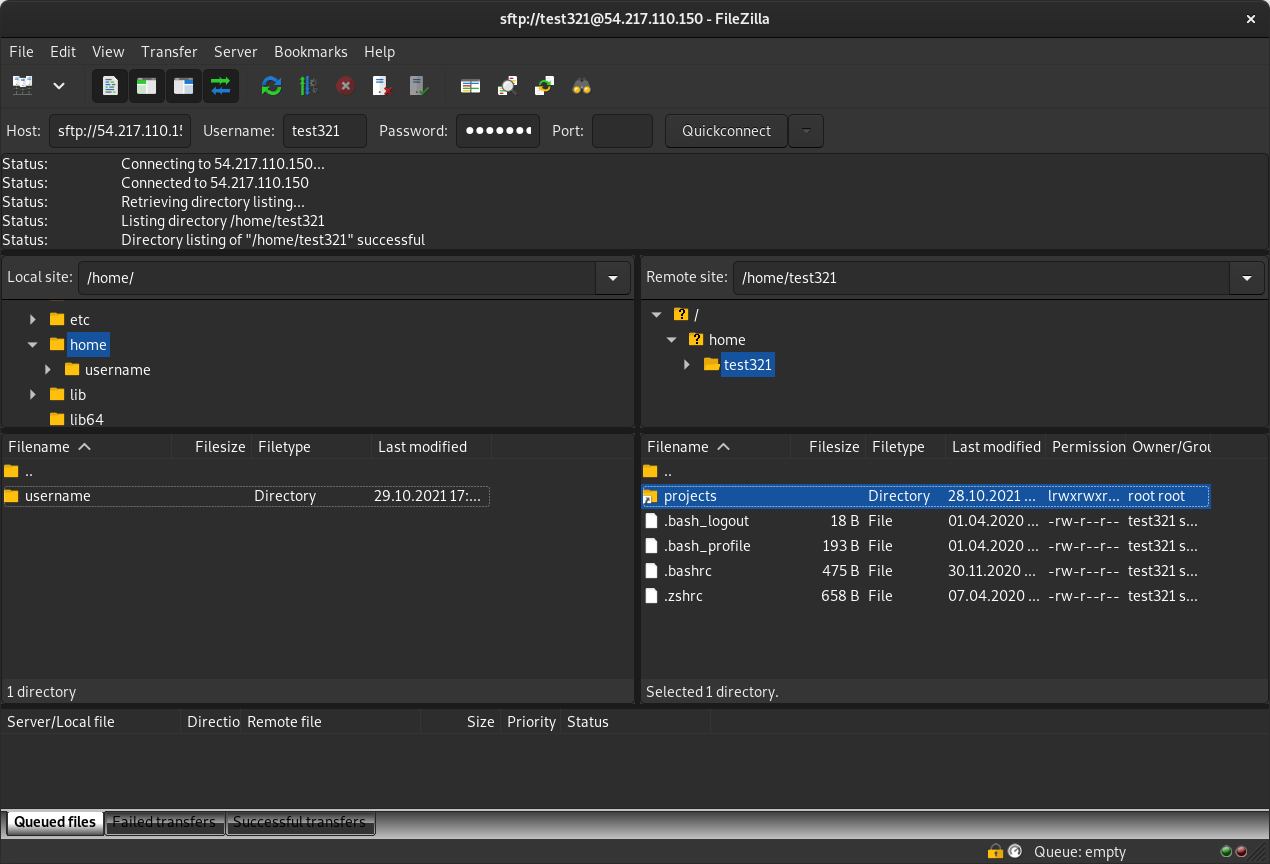1270x864 pixels.
Task: Toggle synchronized browsing
Action: pos(545,86)
